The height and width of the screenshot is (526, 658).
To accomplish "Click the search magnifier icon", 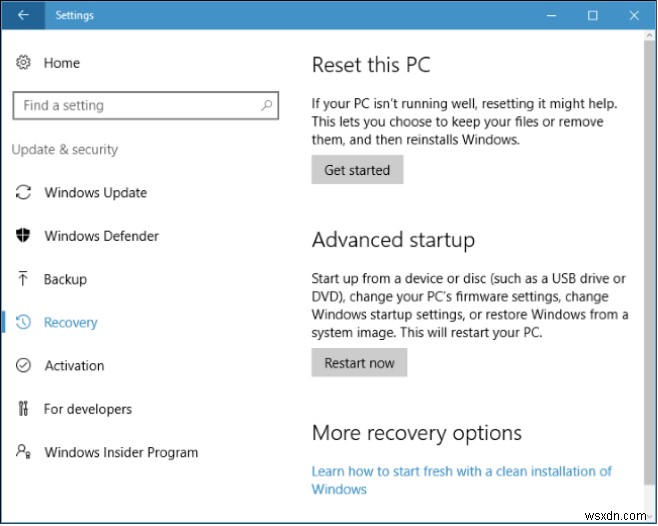I will click(x=266, y=105).
